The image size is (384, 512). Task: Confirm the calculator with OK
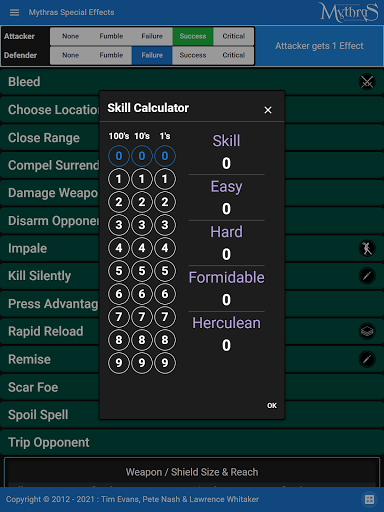[272, 406]
